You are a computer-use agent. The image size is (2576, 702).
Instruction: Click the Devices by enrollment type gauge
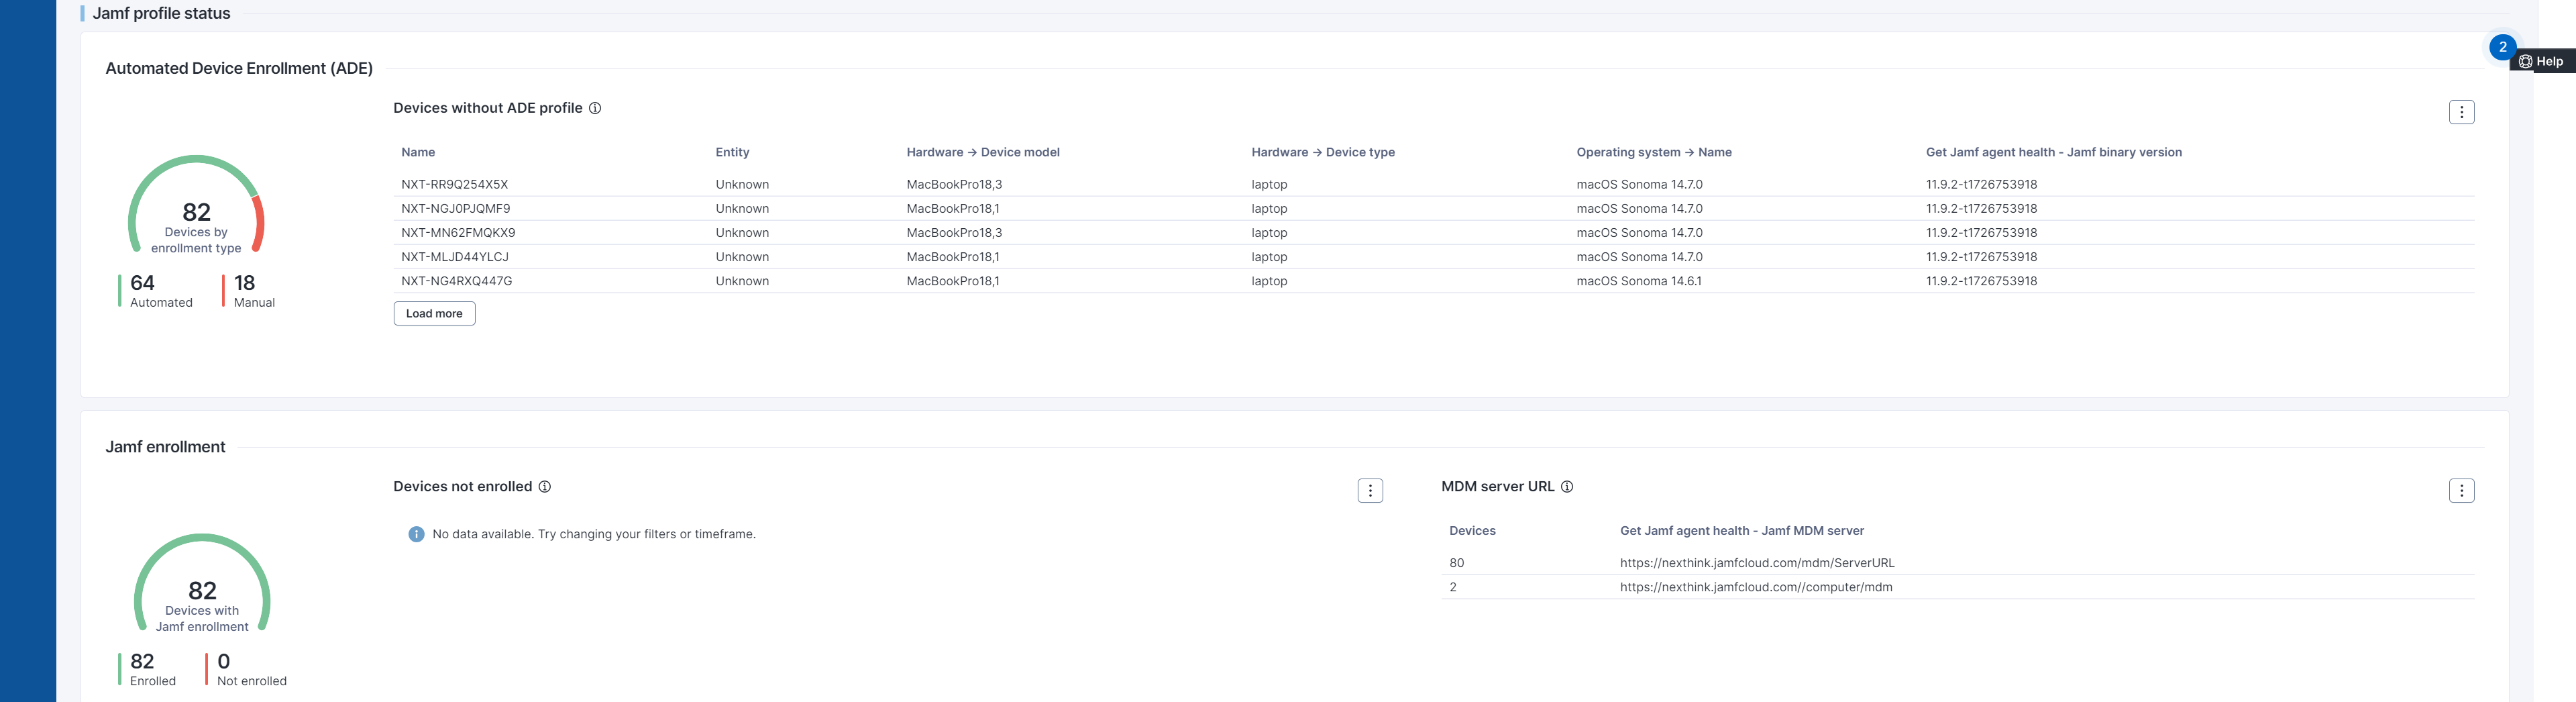(196, 205)
